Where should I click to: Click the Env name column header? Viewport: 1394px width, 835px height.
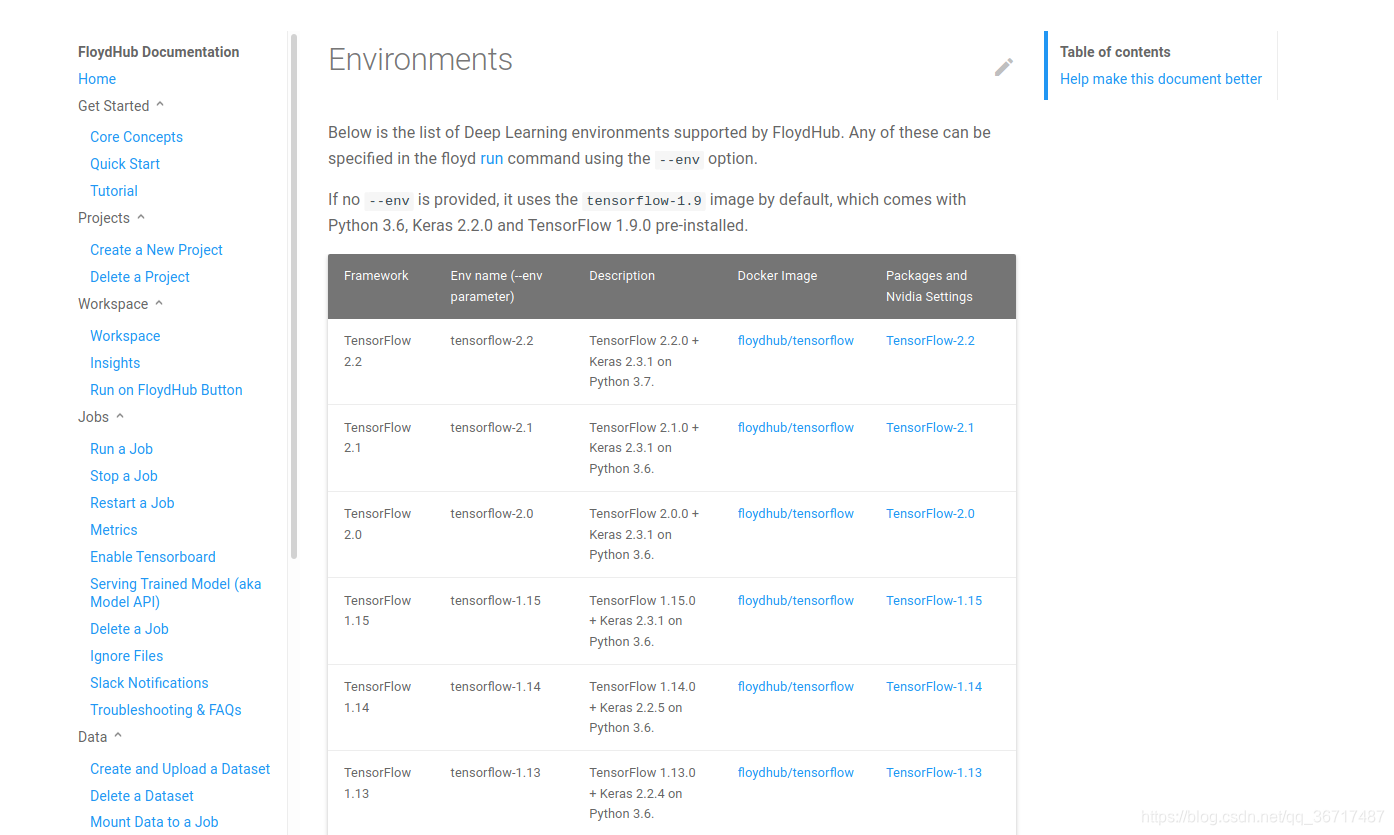496,286
